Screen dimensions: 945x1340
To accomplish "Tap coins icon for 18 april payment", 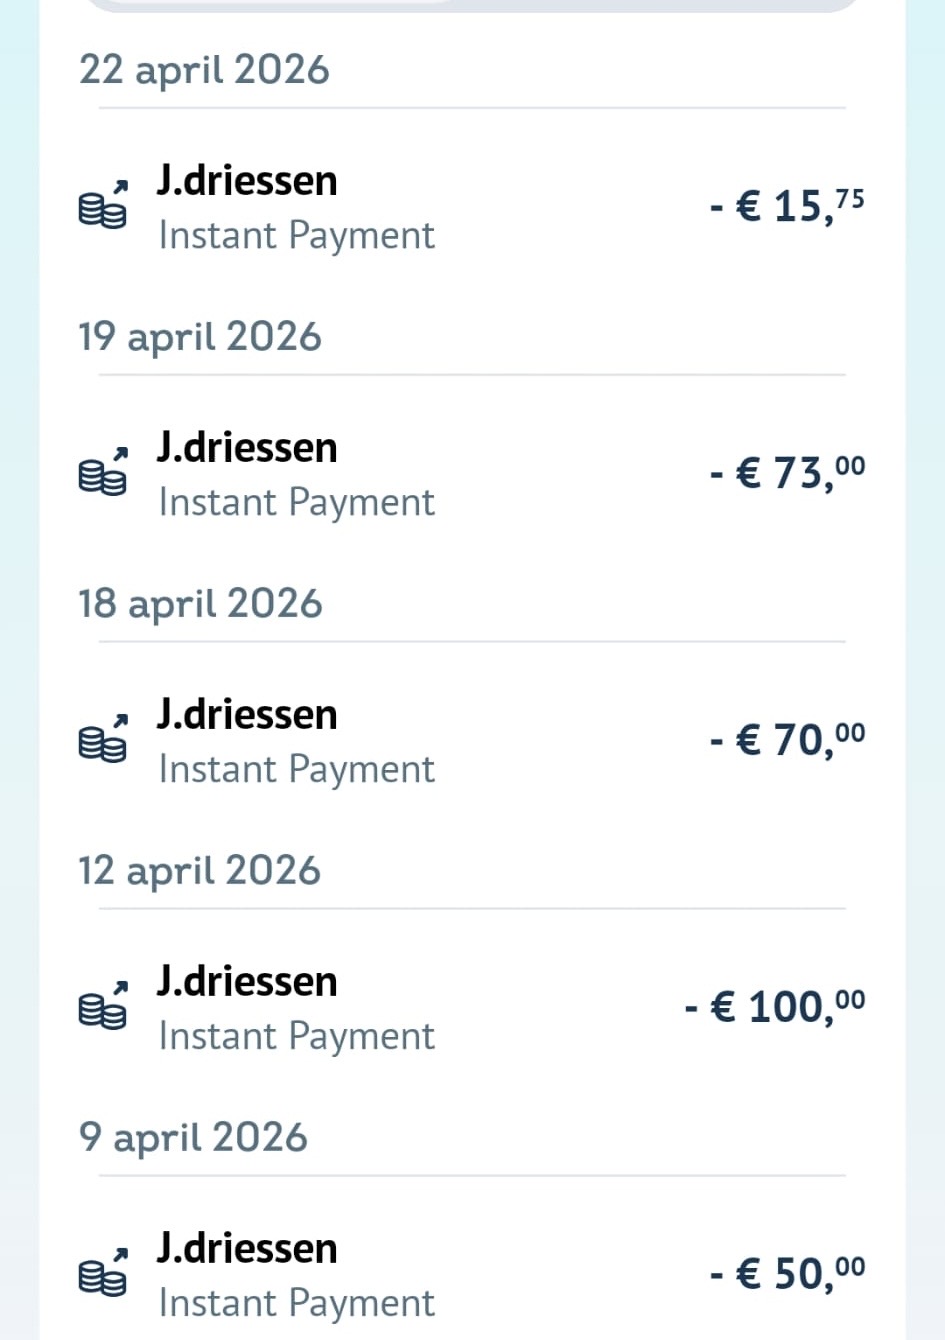I will pyautogui.click(x=103, y=739).
